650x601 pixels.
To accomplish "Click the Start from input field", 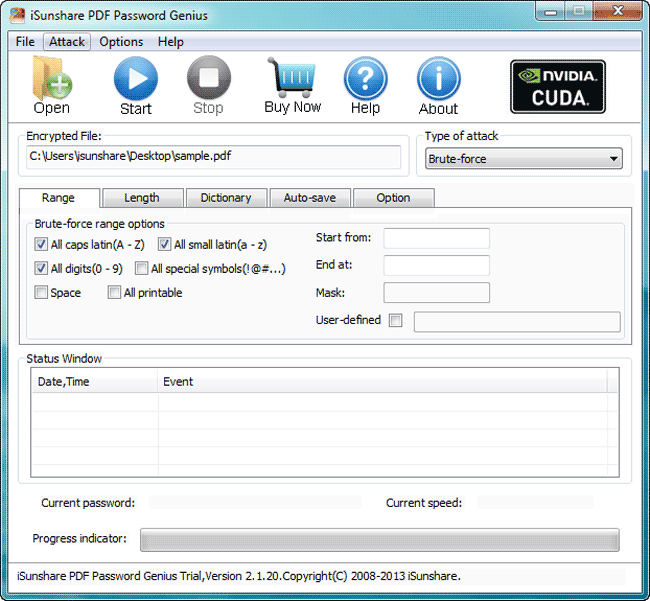I will tap(437, 238).
